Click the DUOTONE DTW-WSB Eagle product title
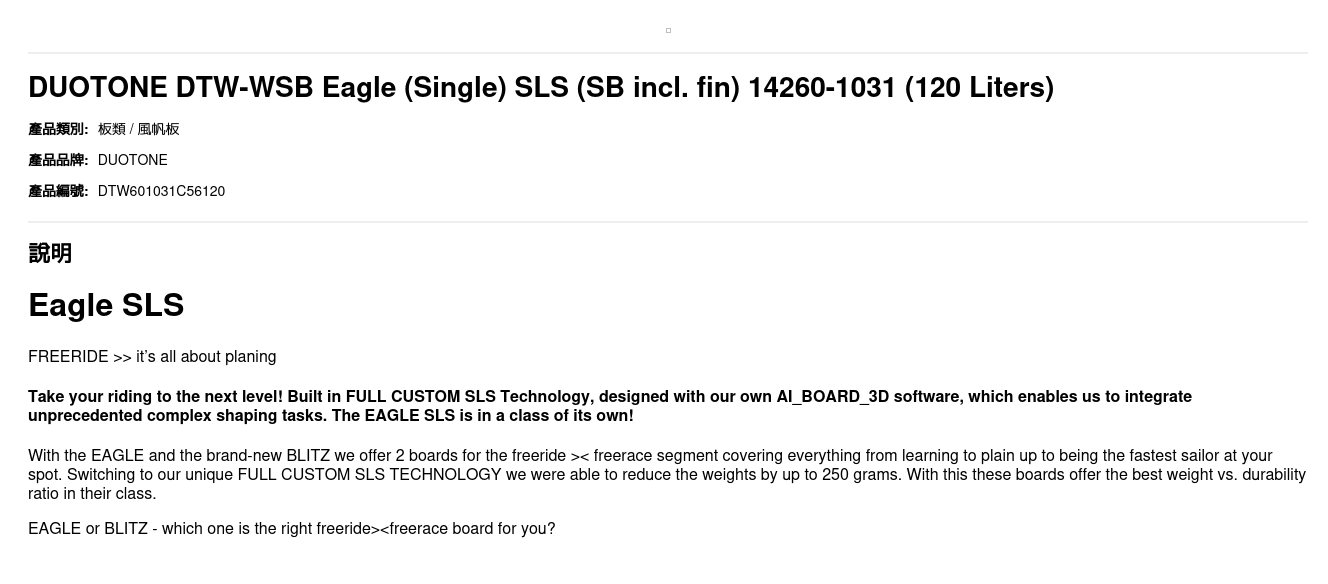 540,88
